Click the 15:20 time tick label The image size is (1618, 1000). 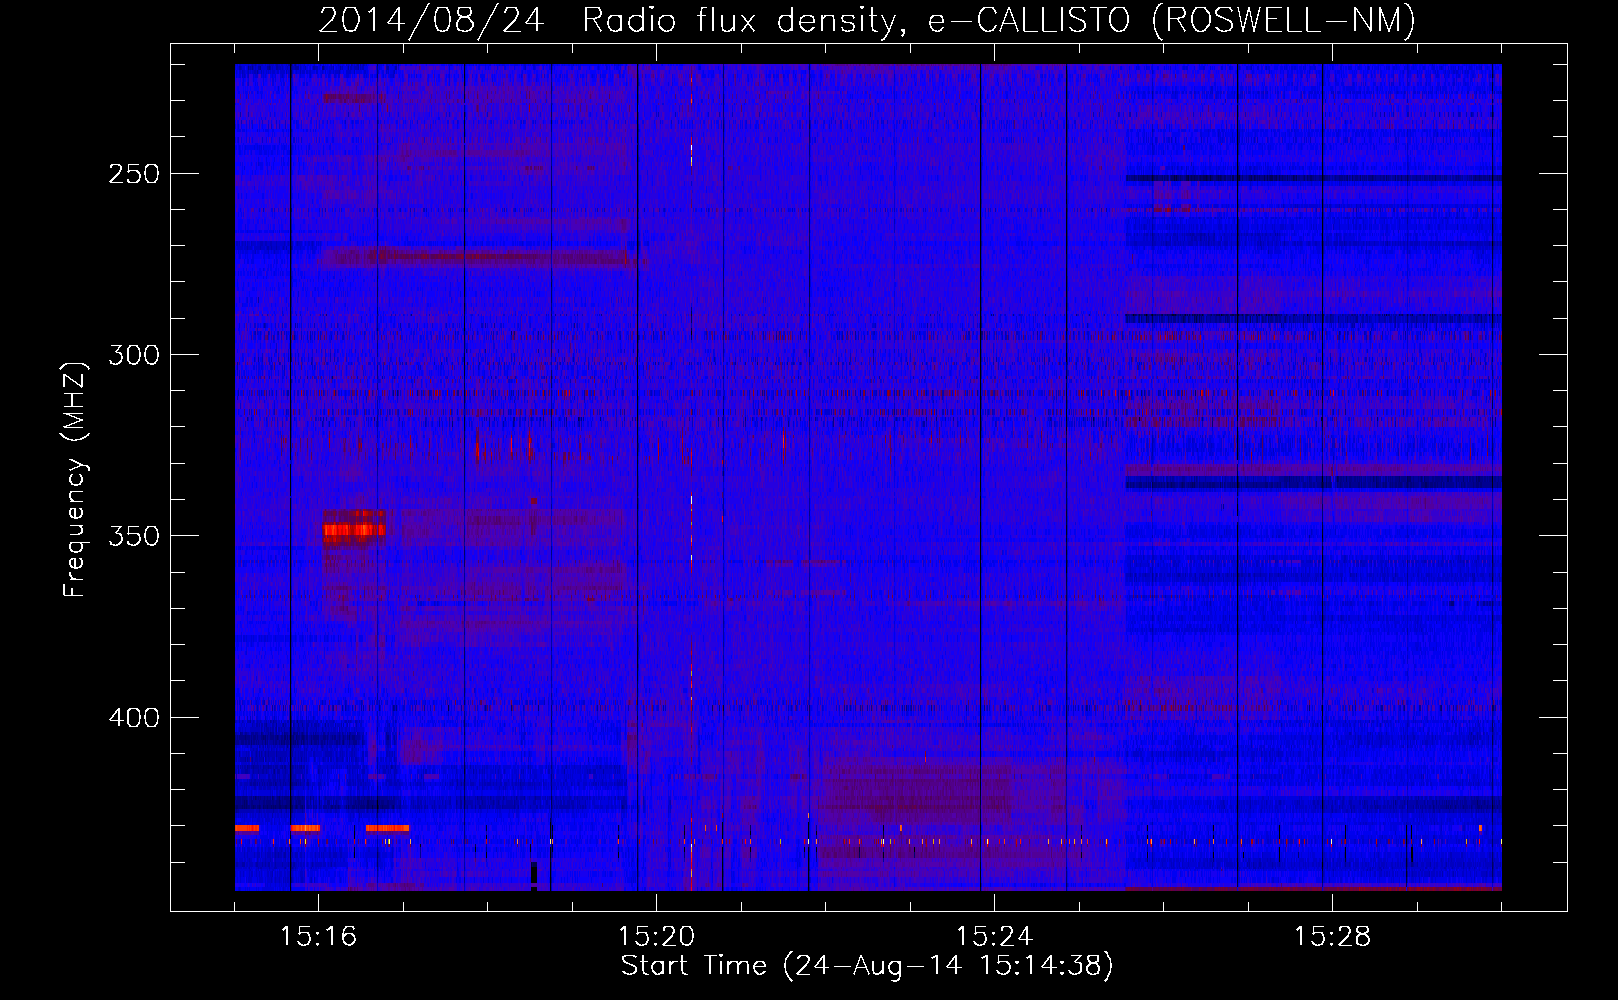pyautogui.click(x=656, y=936)
